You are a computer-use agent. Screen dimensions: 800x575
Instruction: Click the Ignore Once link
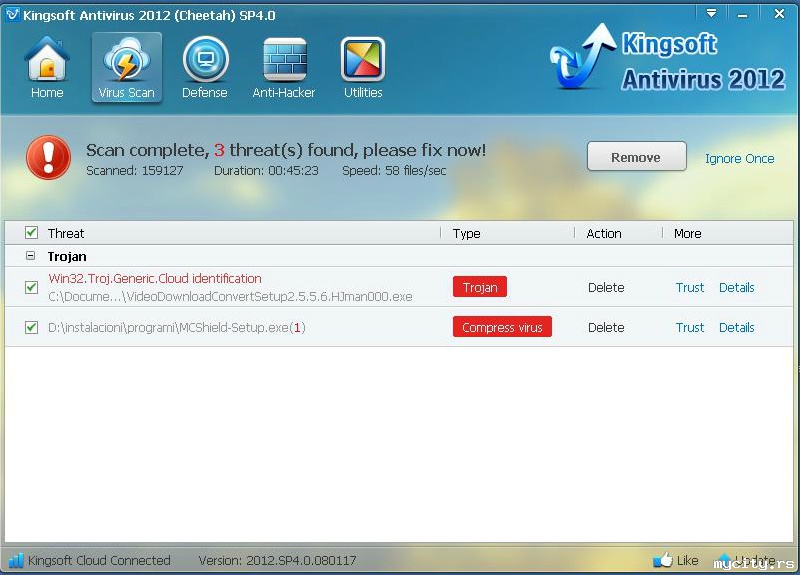pyautogui.click(x=739, y=159)
